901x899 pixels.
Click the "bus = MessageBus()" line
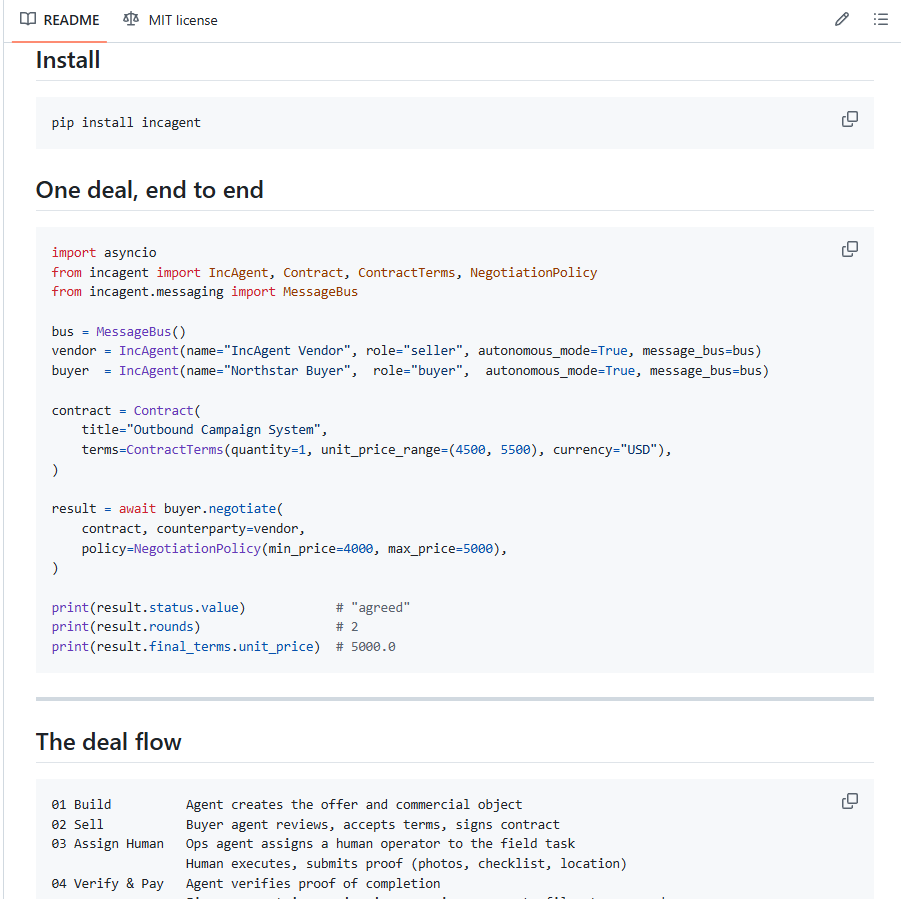[119, 331]
